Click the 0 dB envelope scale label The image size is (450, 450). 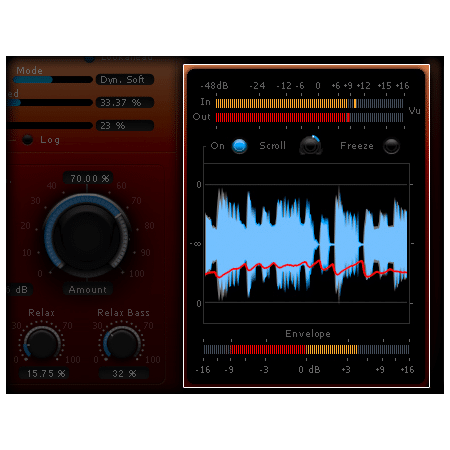pyautogui.click(x=309, y=370)
